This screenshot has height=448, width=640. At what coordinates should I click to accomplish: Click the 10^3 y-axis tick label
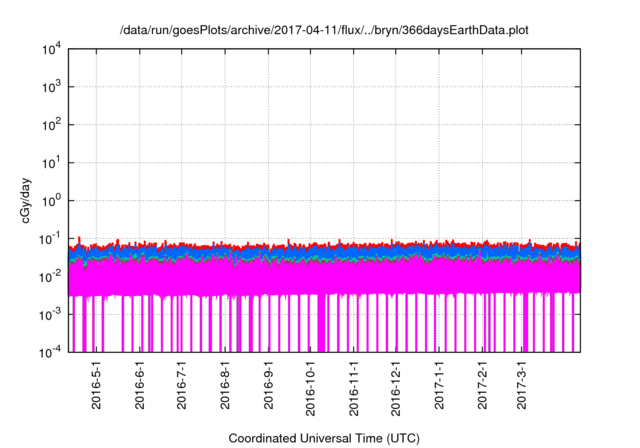coord(52,87)
